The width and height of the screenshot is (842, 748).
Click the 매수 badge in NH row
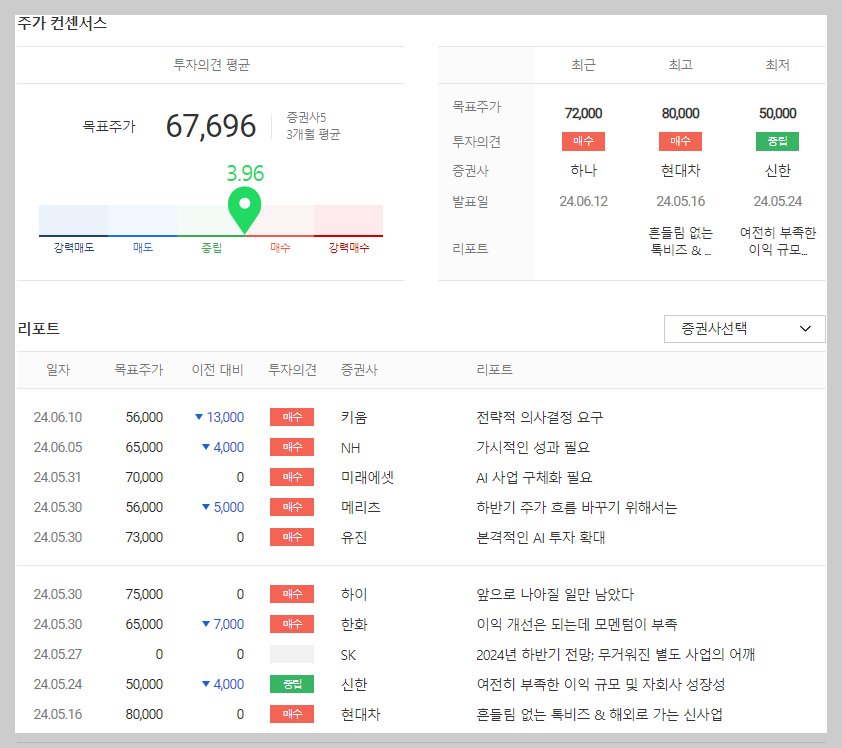[292, 447]
